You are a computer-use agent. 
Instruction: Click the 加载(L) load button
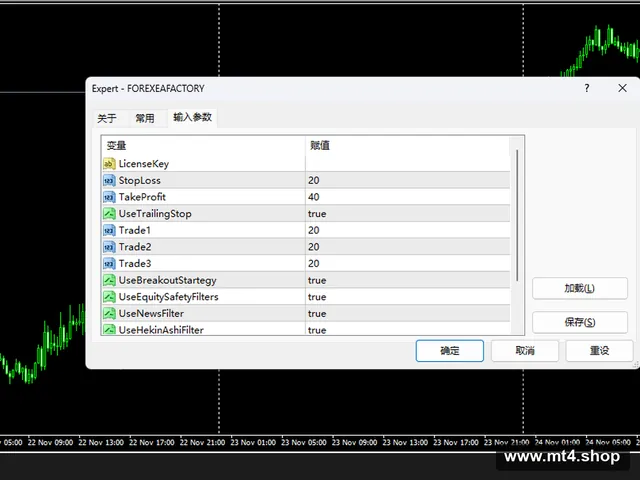(x=580, y=289)
